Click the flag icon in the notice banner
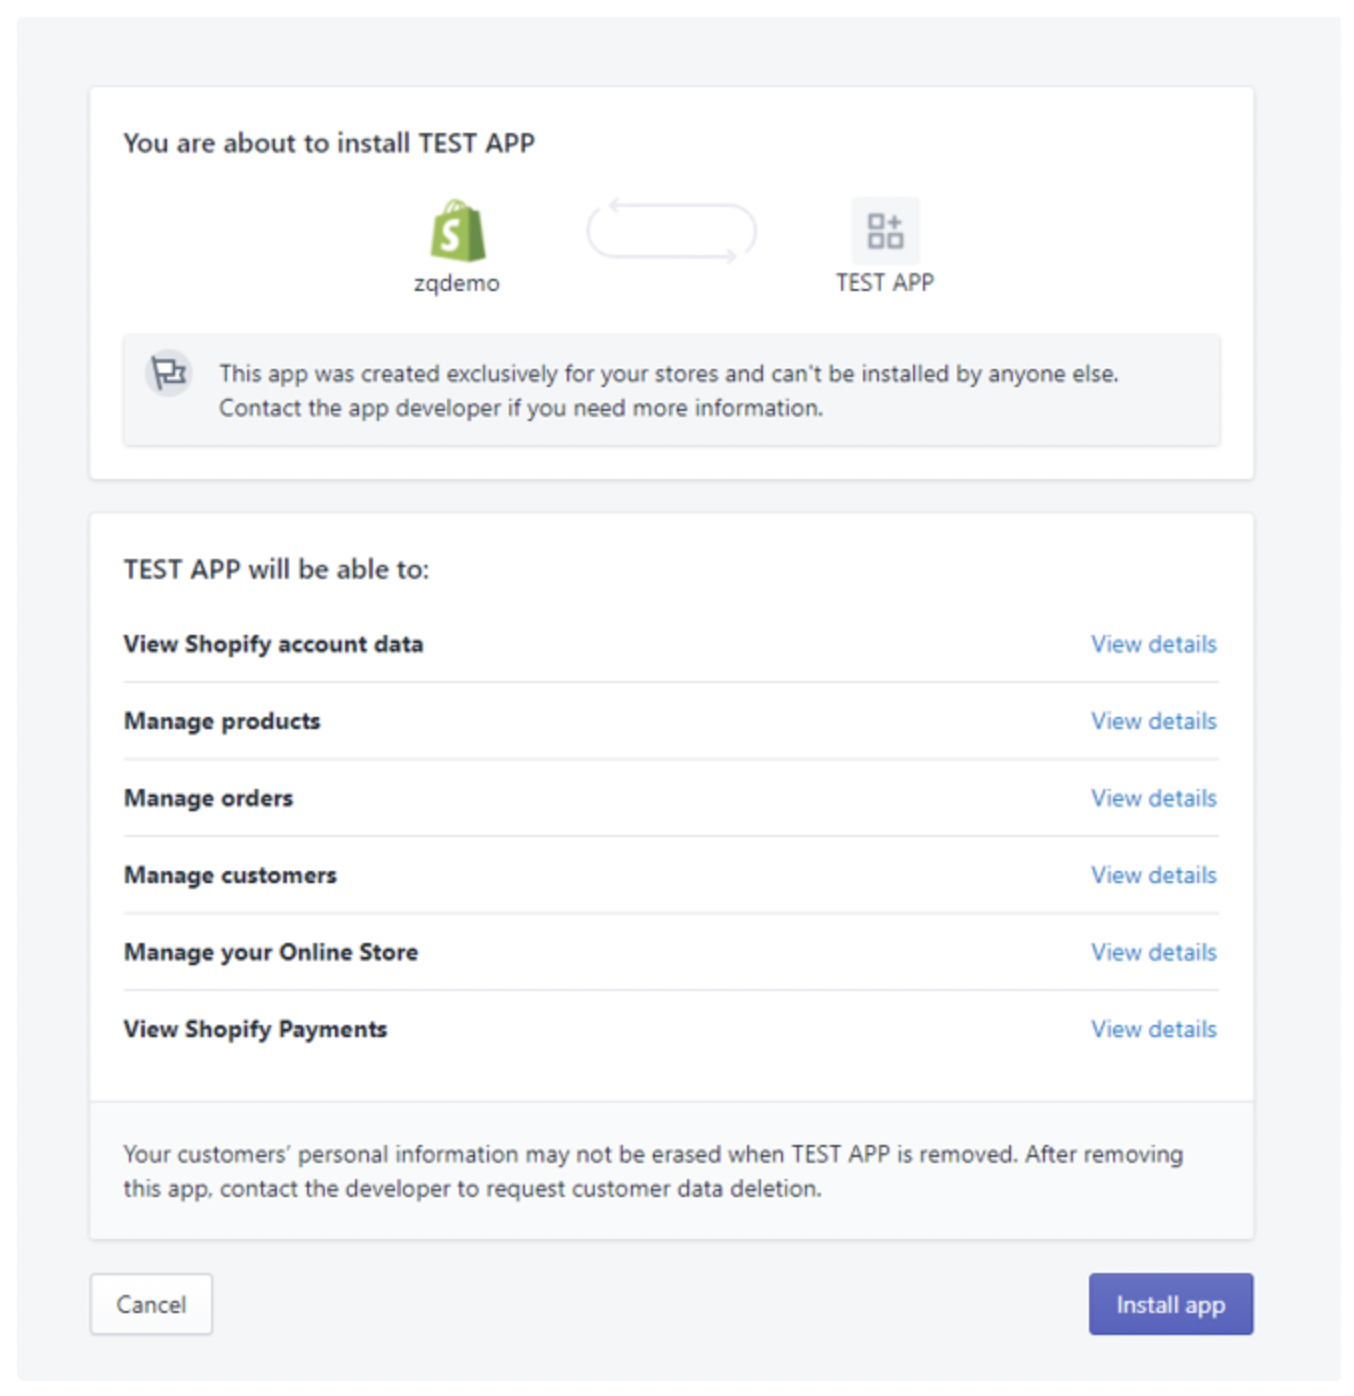Screen dimensions: 1354x1396 click(169, 374)
